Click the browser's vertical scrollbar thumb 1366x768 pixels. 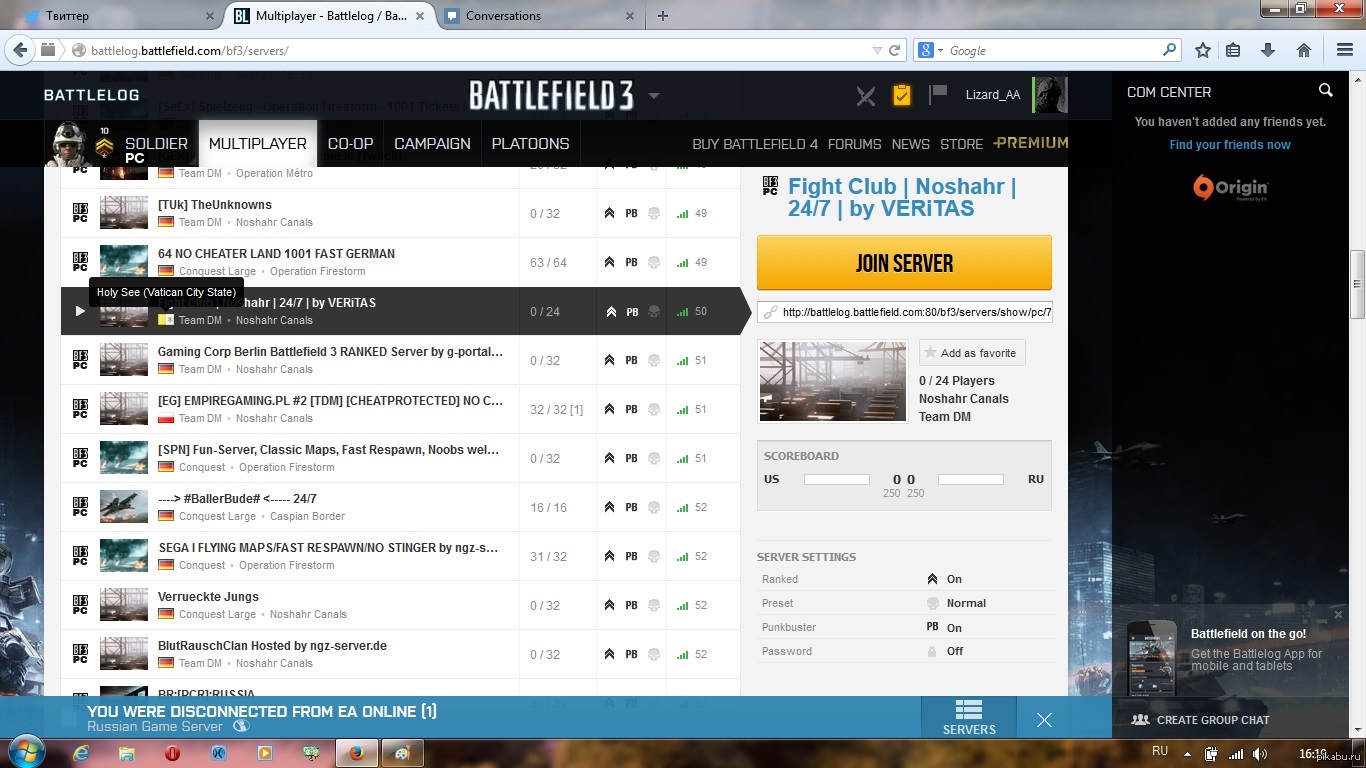(1357, 284)
